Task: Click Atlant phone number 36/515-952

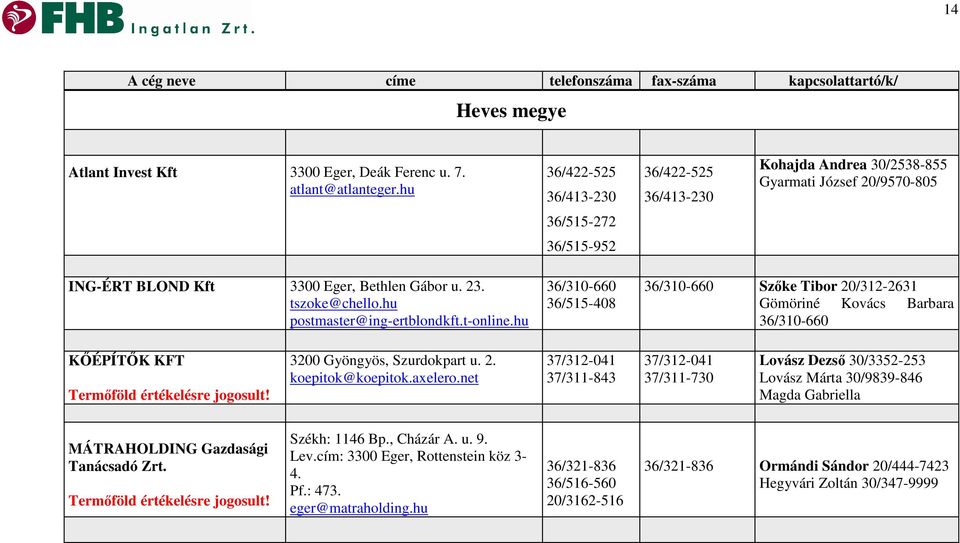Action: point(581,246)
